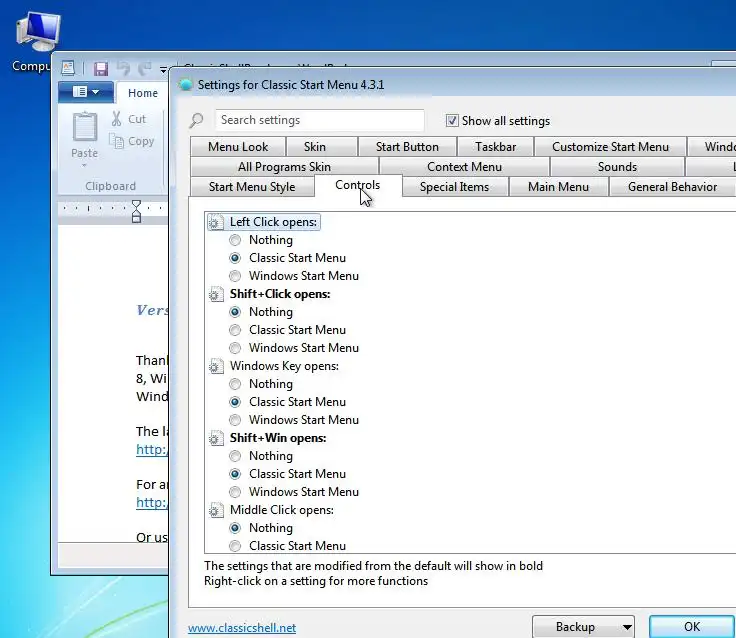This screenshot has height=638, width=736.
Task: Open the Context Menu tab
Action: [464, 167]
